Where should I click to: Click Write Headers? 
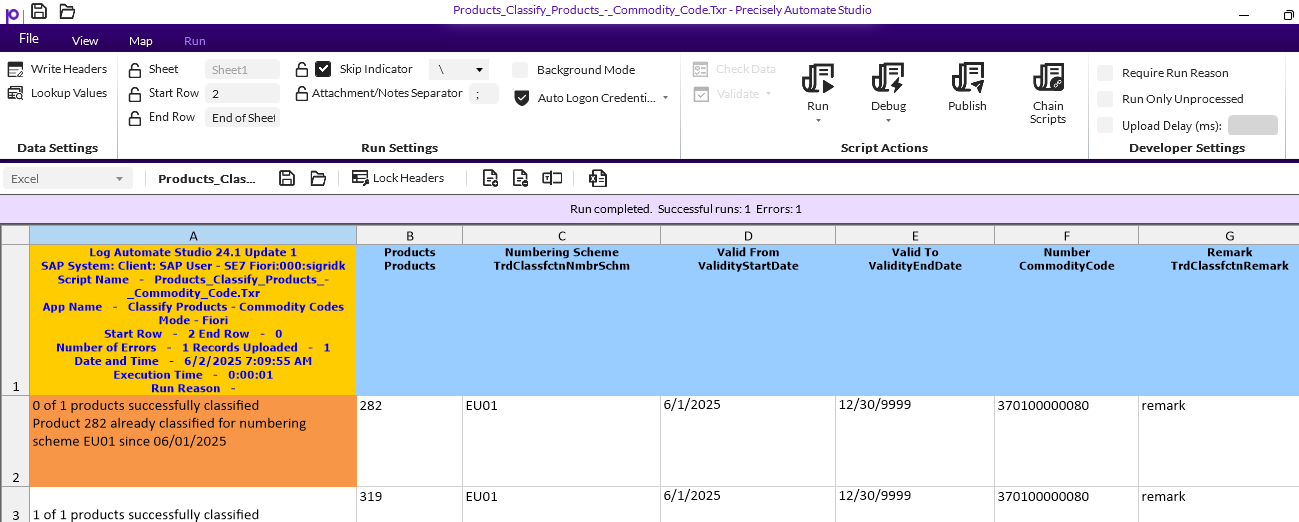[x=58, y=69]
